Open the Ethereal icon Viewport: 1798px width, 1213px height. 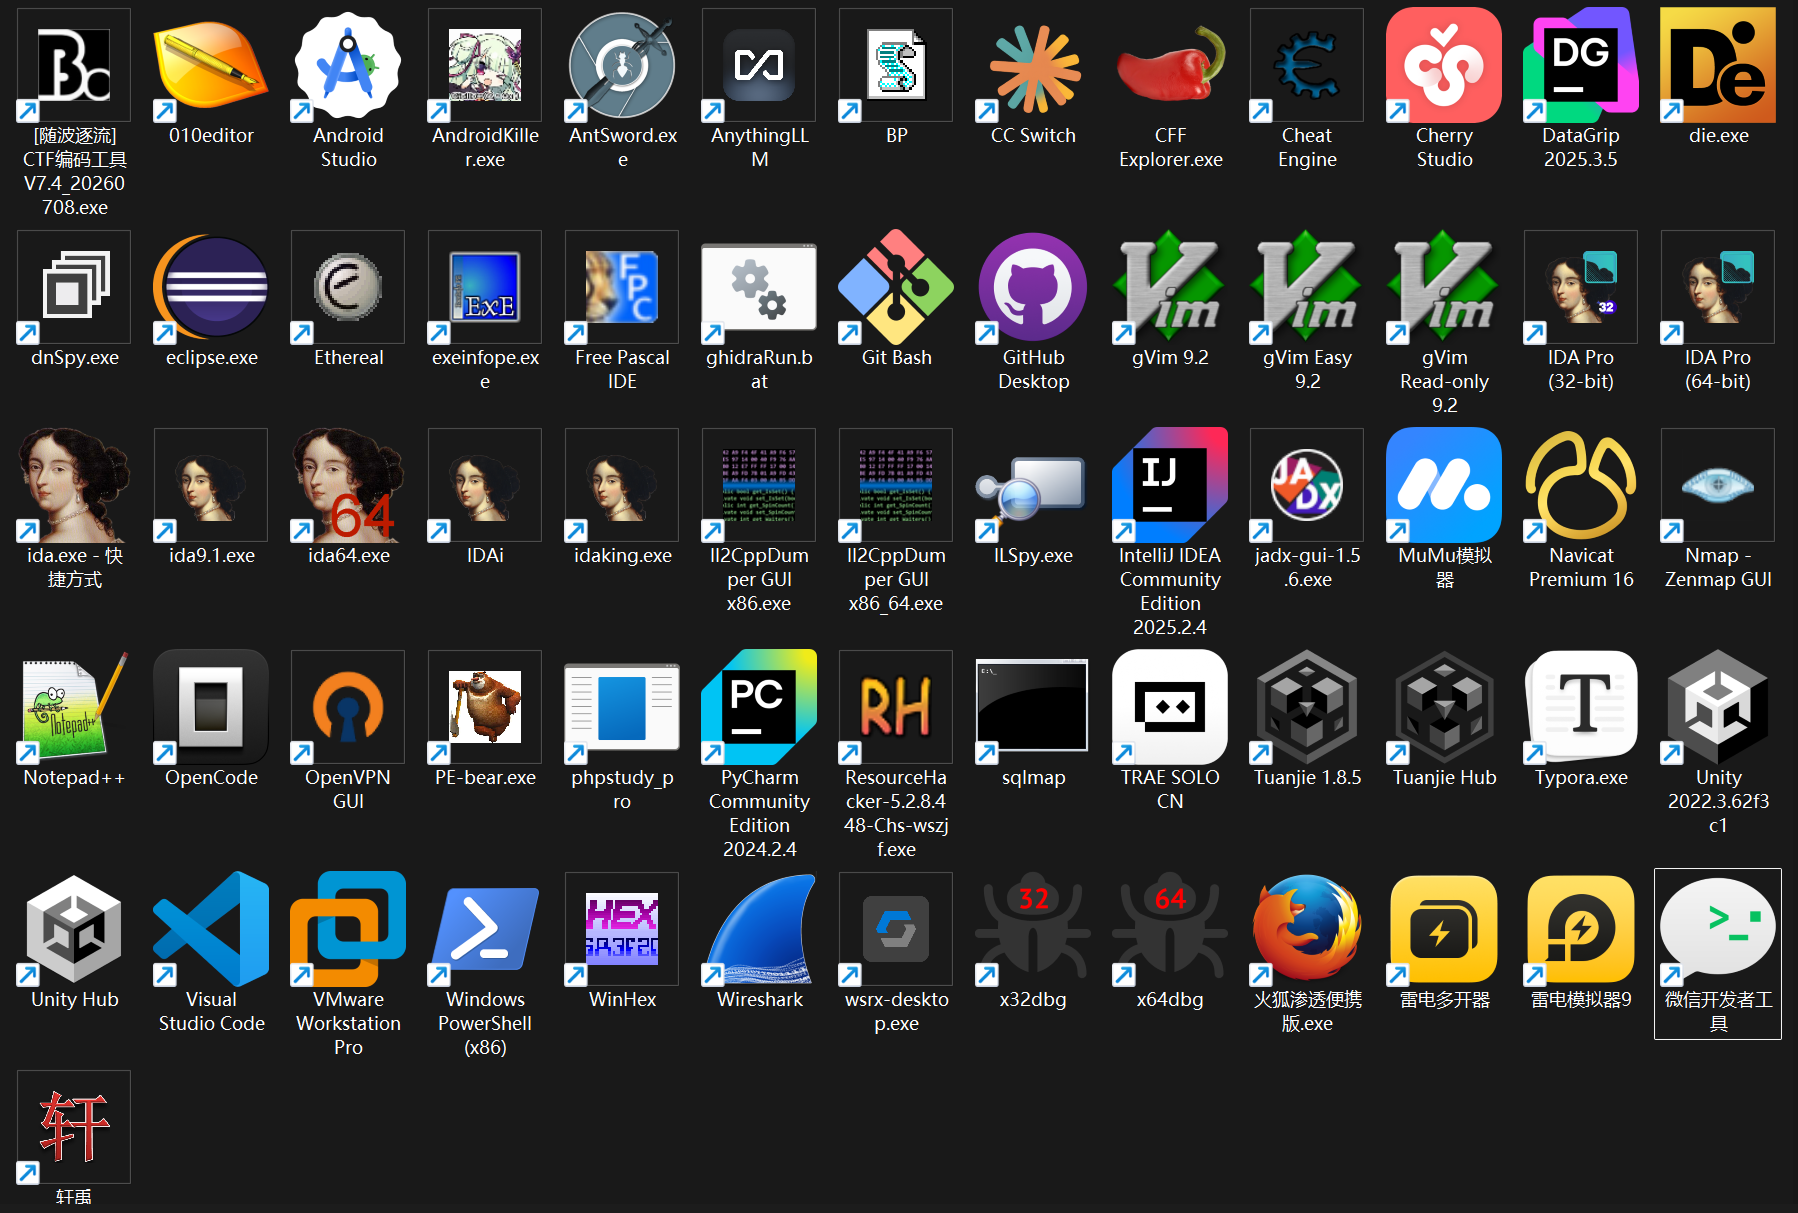[x=348, y=287]
